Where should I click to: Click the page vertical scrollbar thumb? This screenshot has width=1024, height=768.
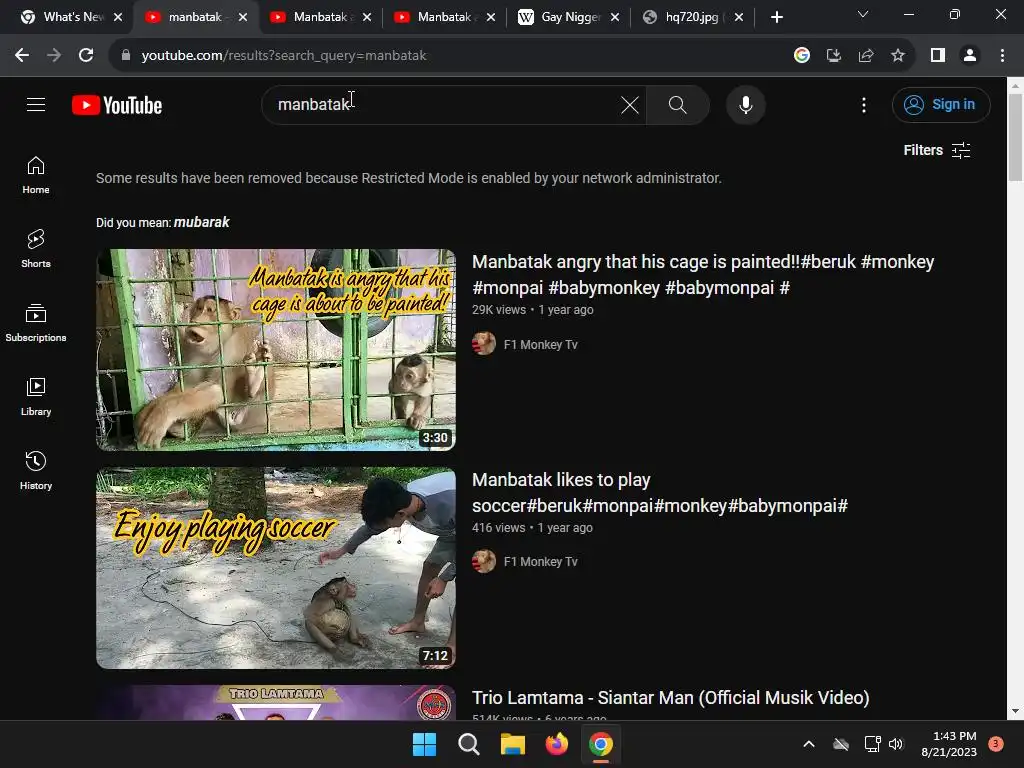(1015, 137)
